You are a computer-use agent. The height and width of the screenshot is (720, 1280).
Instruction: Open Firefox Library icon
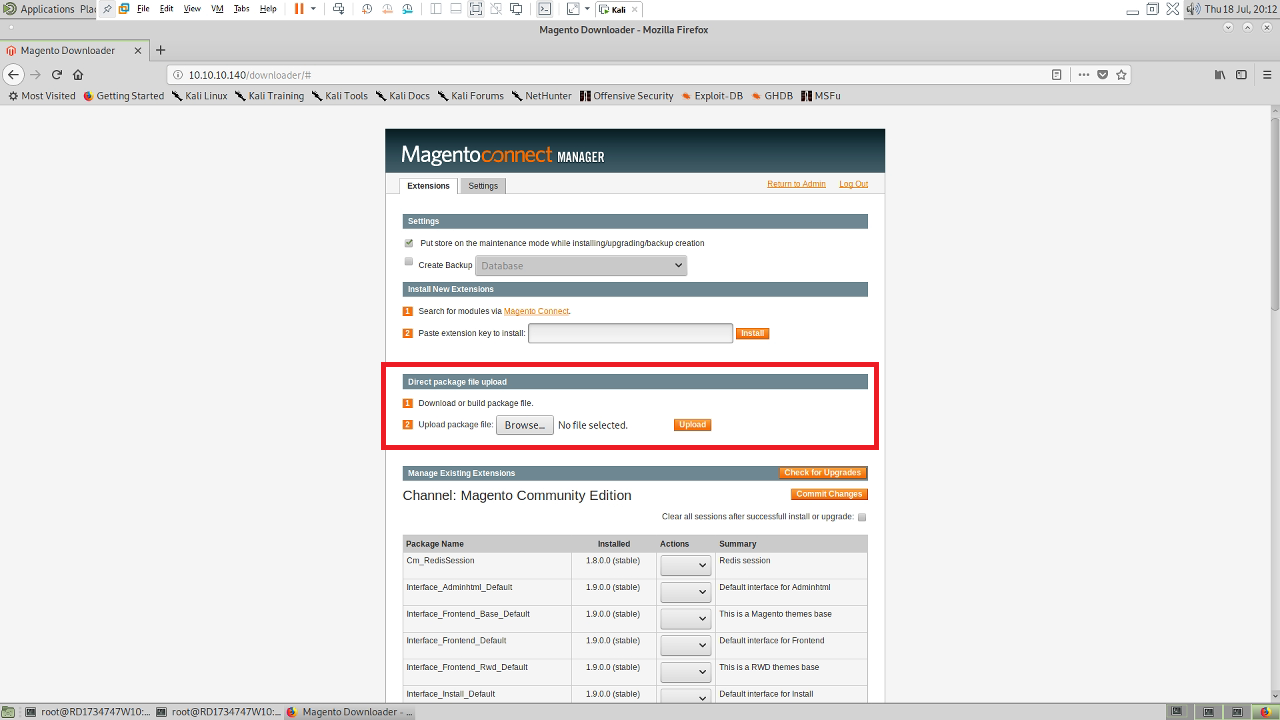pyautogui.click(x=1220, y=74)
